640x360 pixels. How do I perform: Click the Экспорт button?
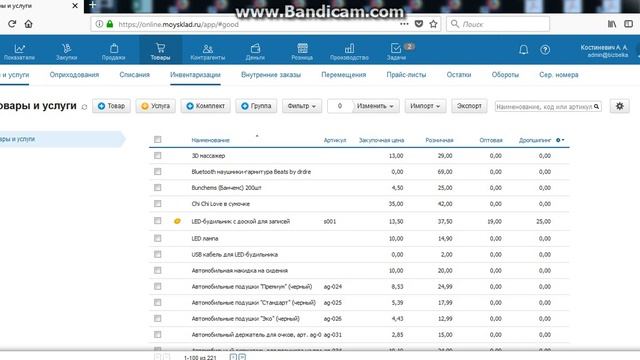click(x=469, y=106)
